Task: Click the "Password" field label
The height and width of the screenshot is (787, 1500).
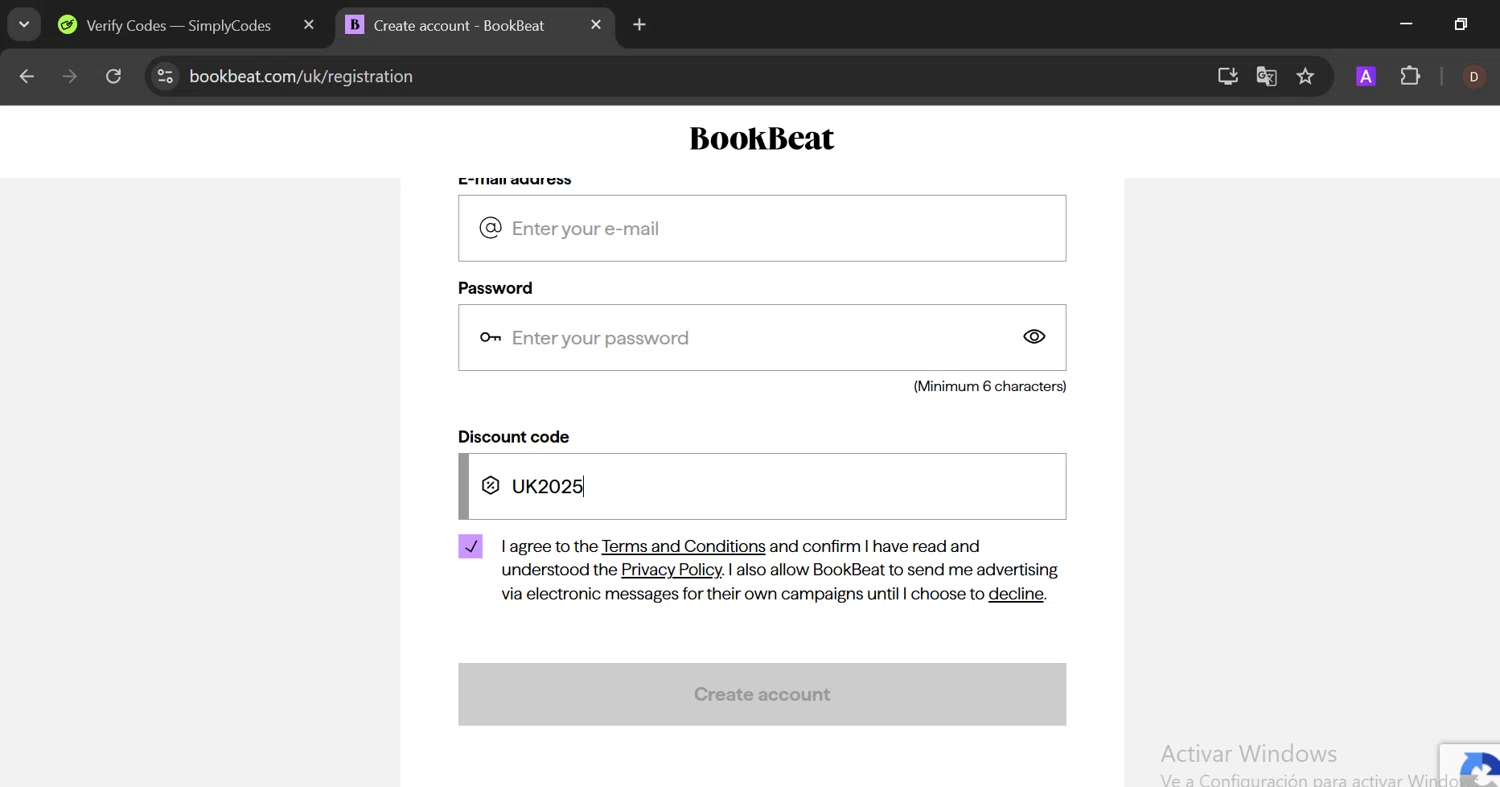Action: point(495,288)
